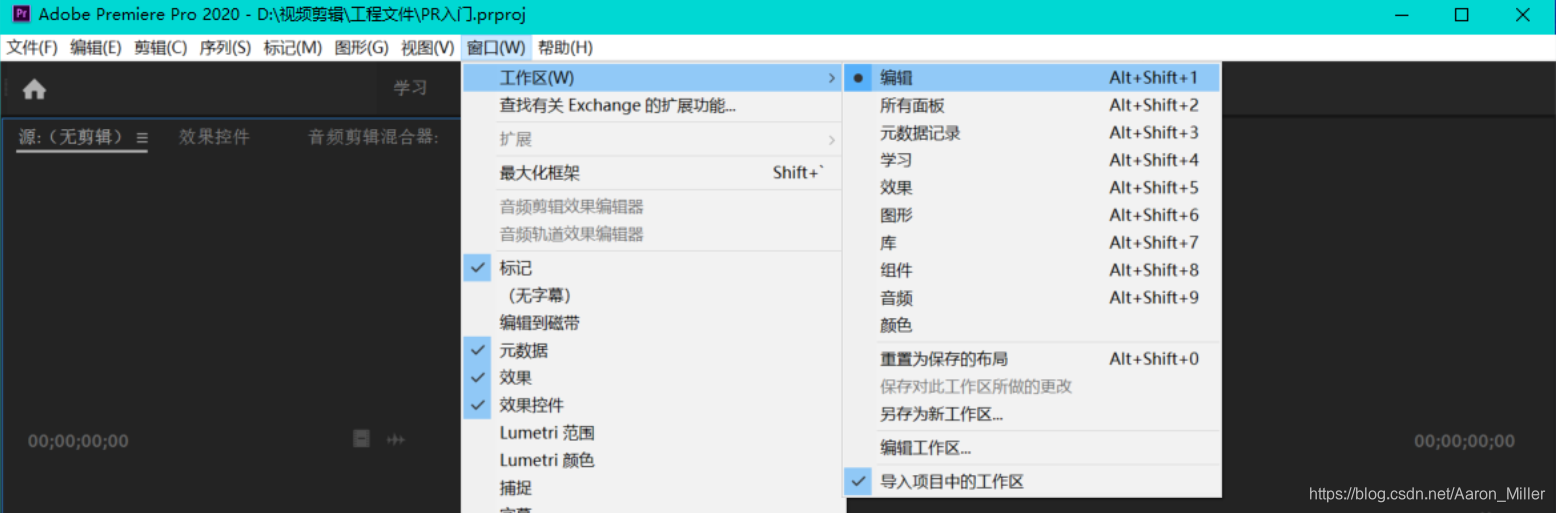
Task: Expand the 工作区(W) submenu
Action: 653,78
